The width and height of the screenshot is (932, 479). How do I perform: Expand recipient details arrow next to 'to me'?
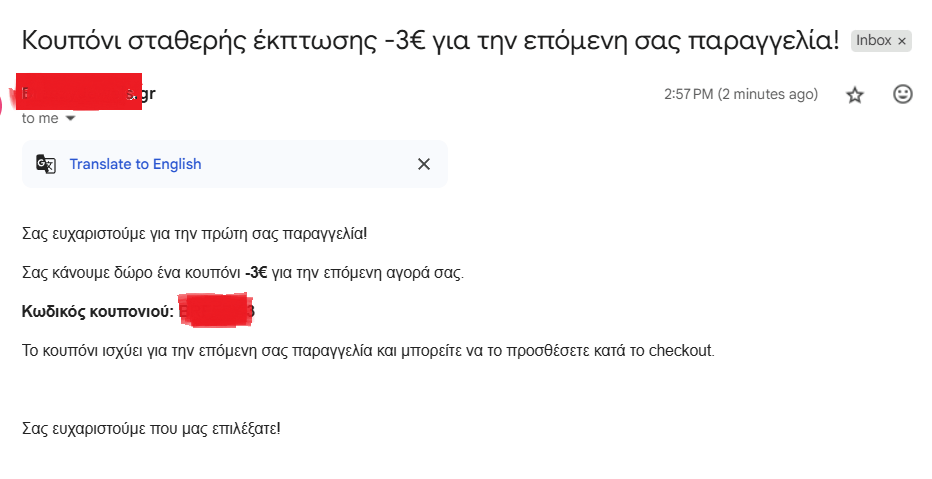point(70,118)
